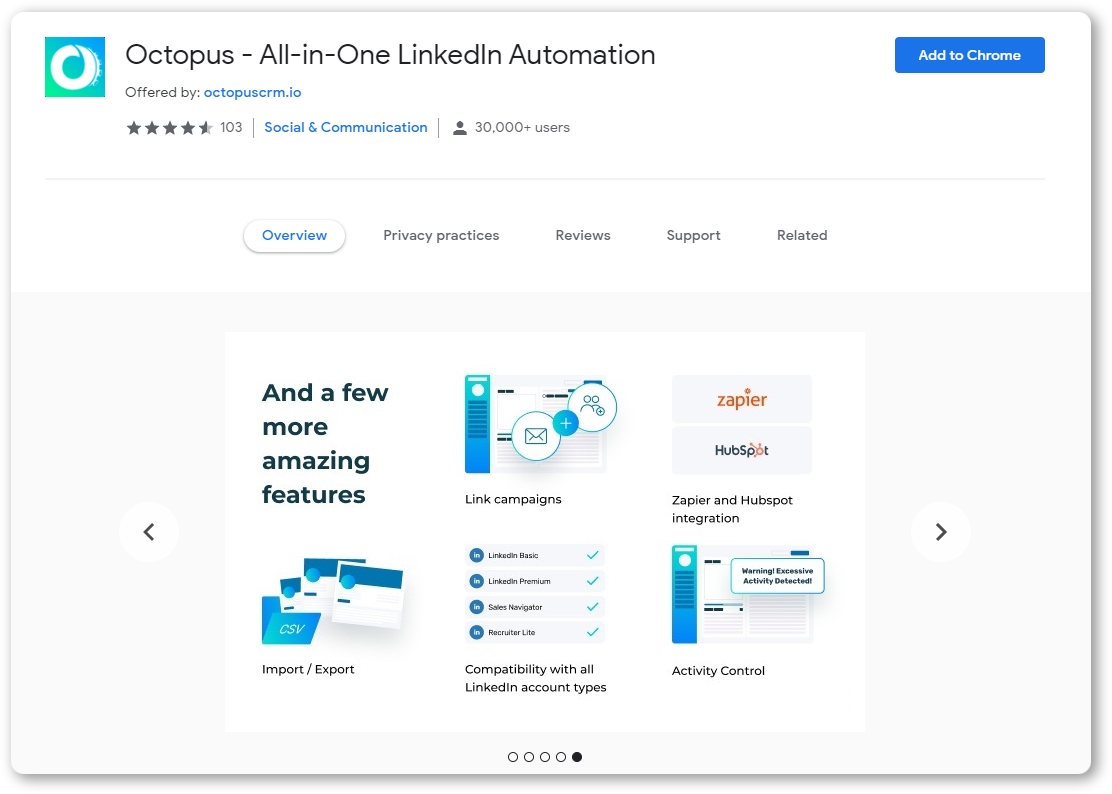This screenshot has width=1112, height=794.
Task: Switch to Privacy practices tab
Action: click(441, 235)
